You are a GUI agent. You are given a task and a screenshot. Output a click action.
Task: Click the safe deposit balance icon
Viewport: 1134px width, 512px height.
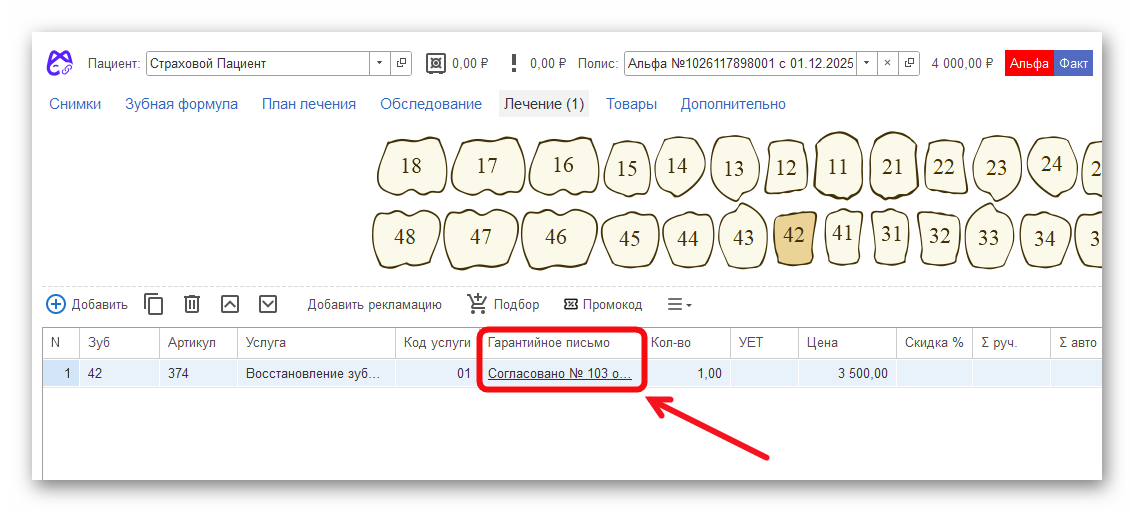436,63
